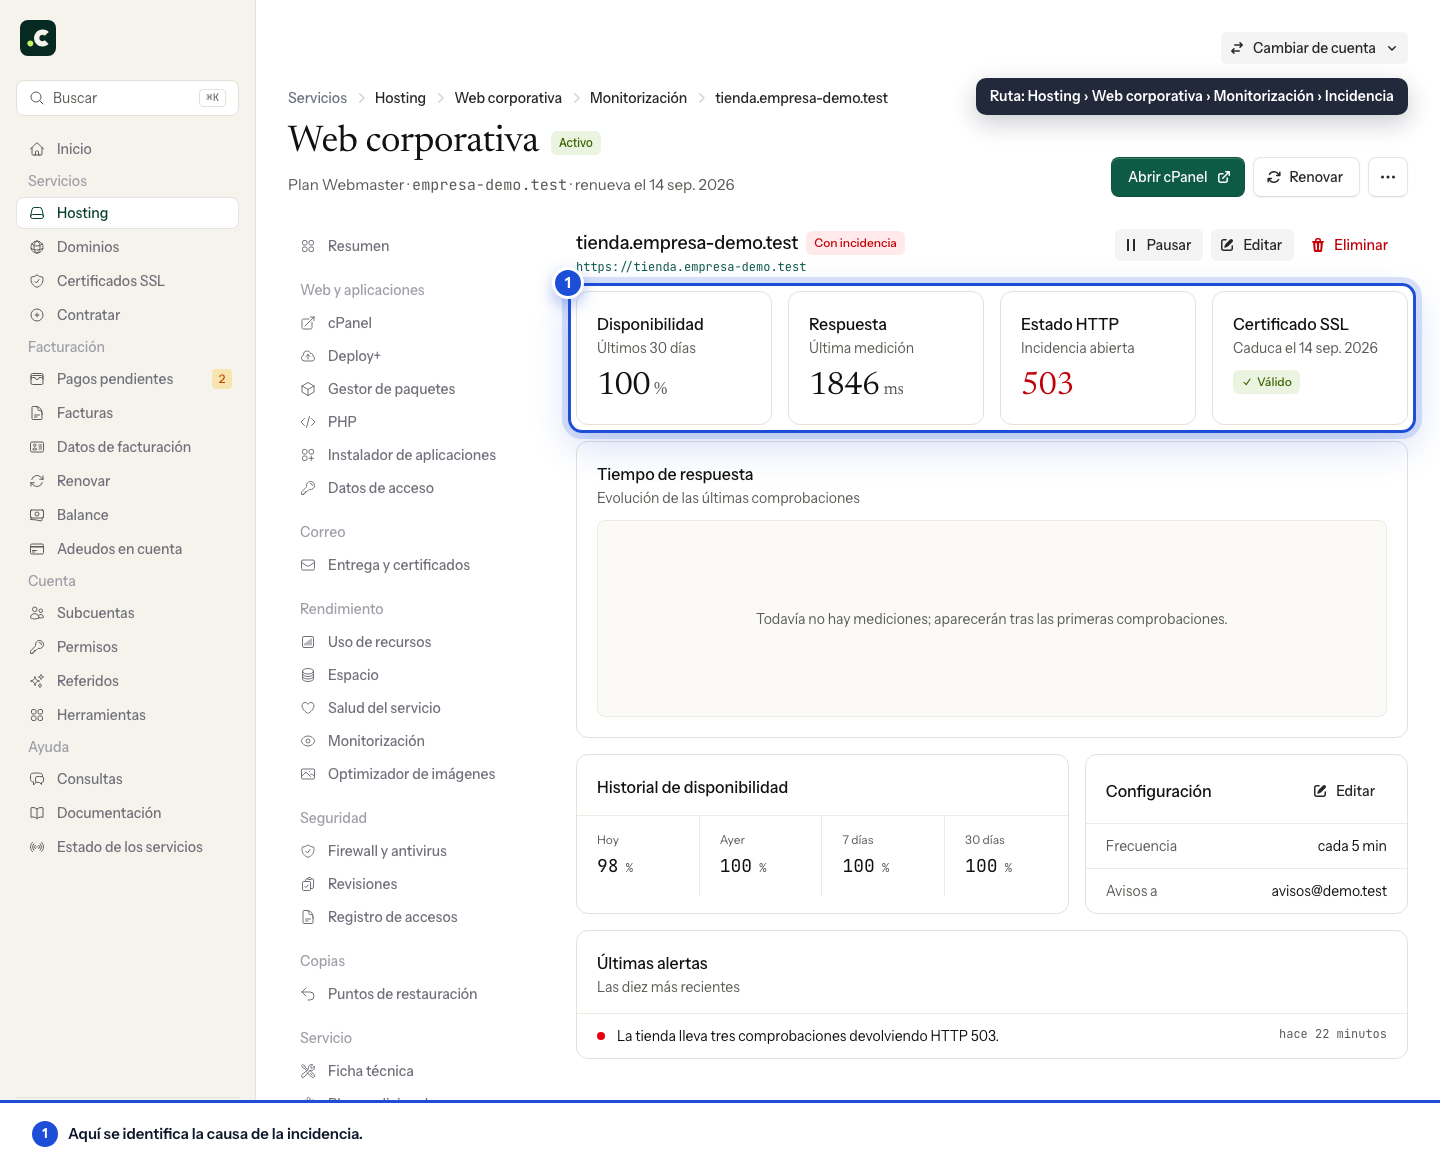Image resolution: width=1440 pixels, height=1164 pixels.
Task: Click the Renovar button next to cPanel
Action: pos(1306,177)
